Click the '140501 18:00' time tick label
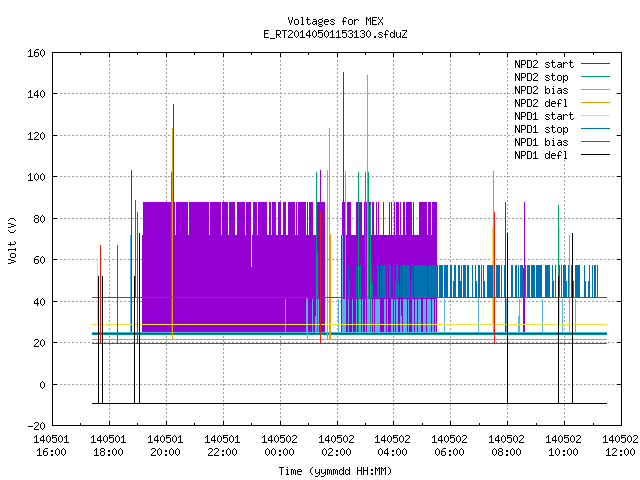 [108, 446]
